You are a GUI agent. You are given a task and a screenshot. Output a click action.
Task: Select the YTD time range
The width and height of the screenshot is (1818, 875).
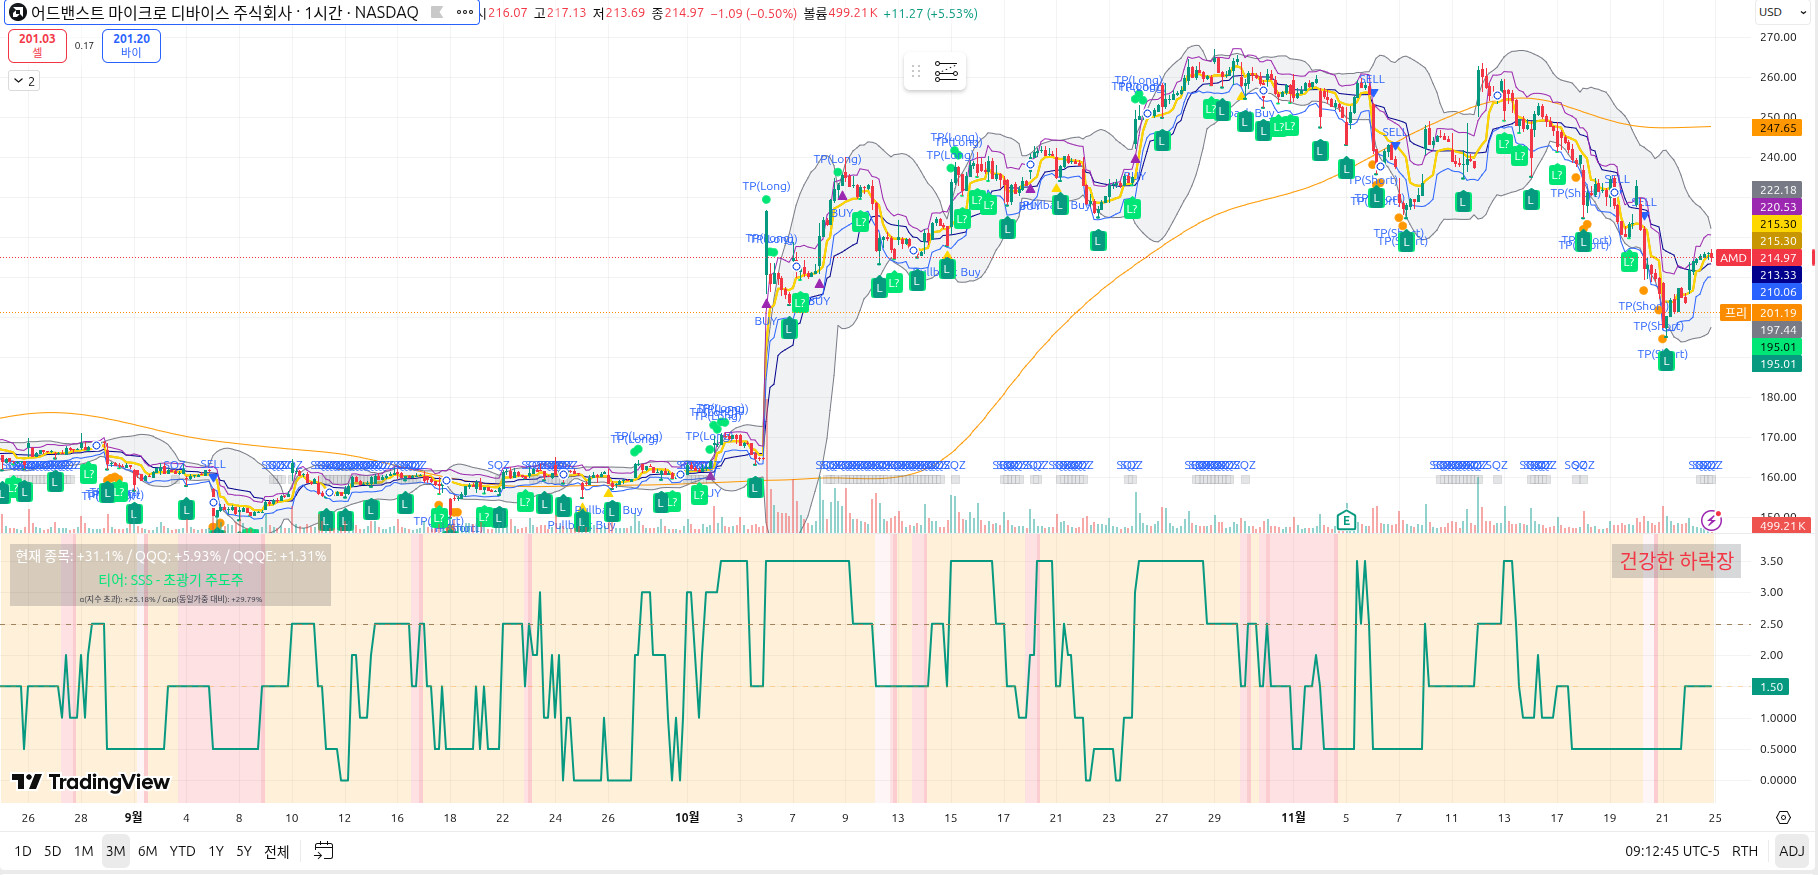(x=182, y=851)
